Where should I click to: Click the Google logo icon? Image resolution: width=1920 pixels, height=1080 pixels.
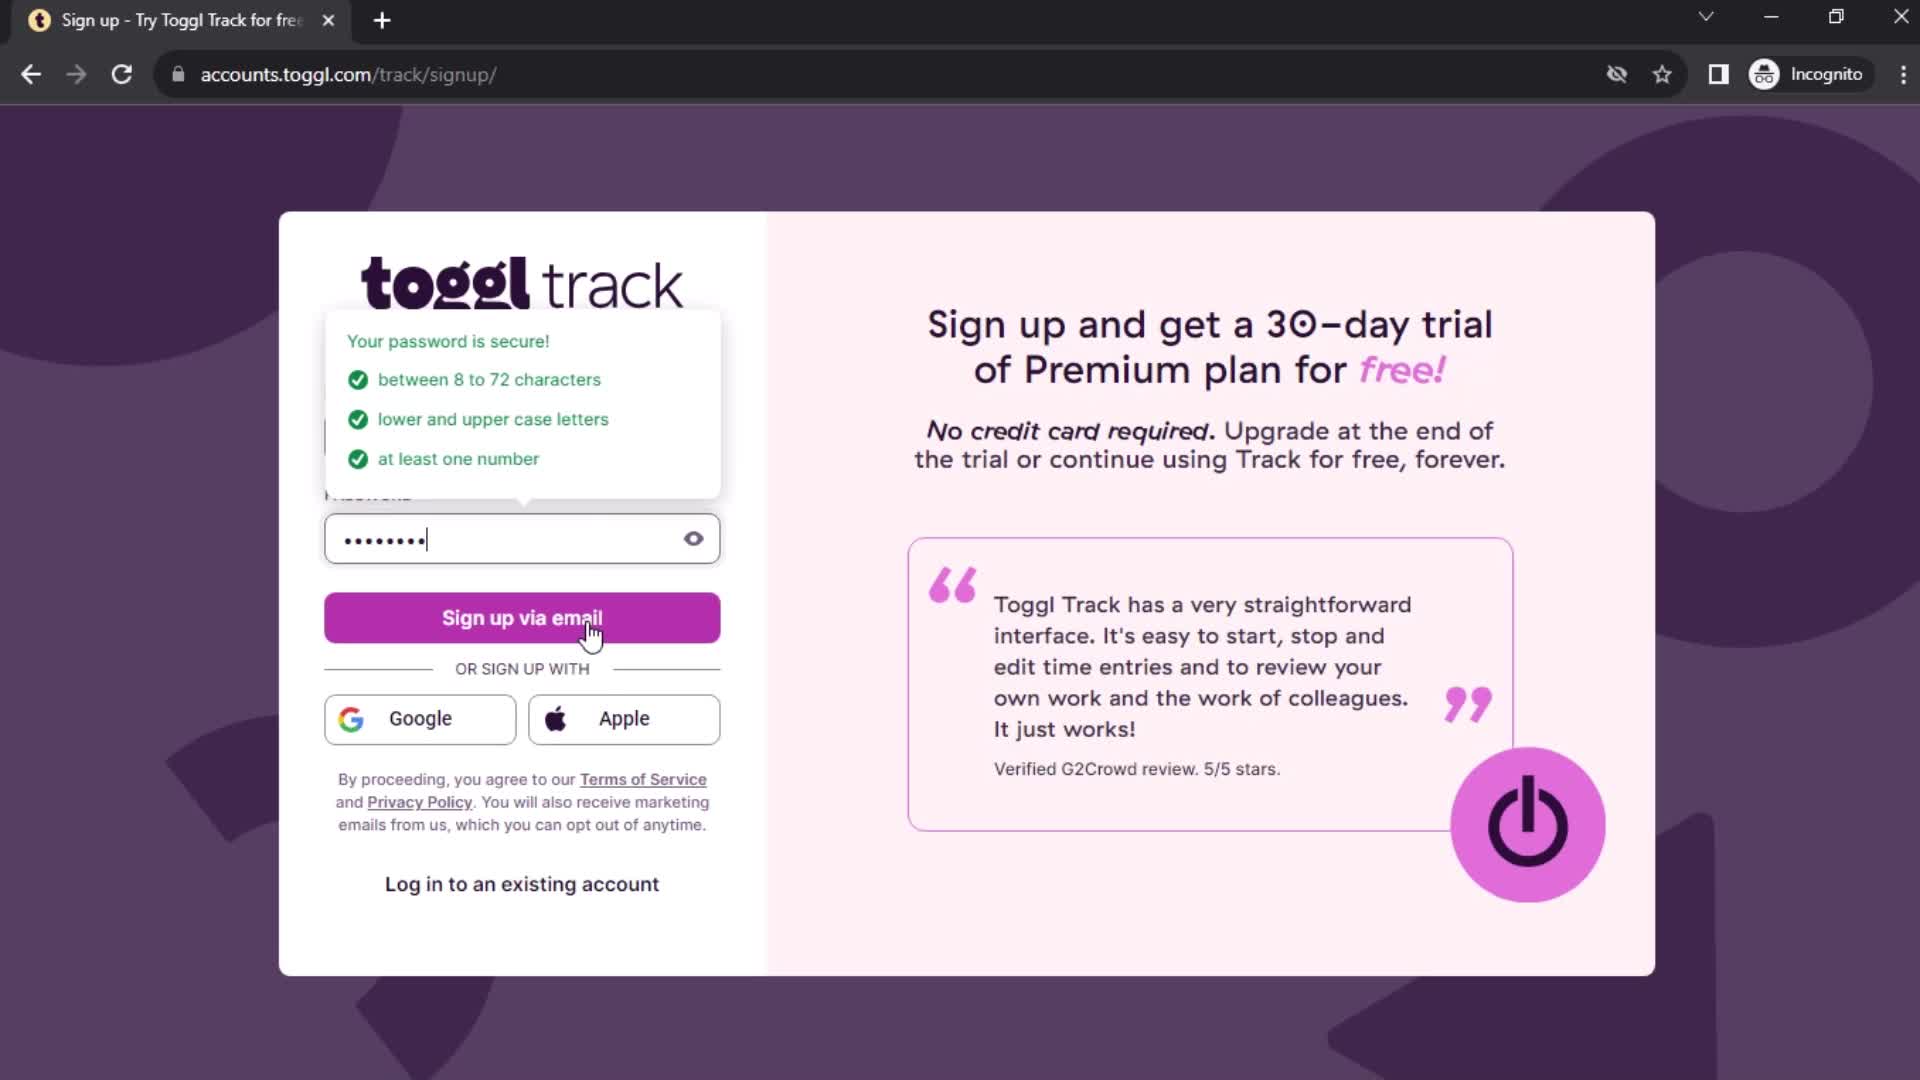[x=351, y=719]
